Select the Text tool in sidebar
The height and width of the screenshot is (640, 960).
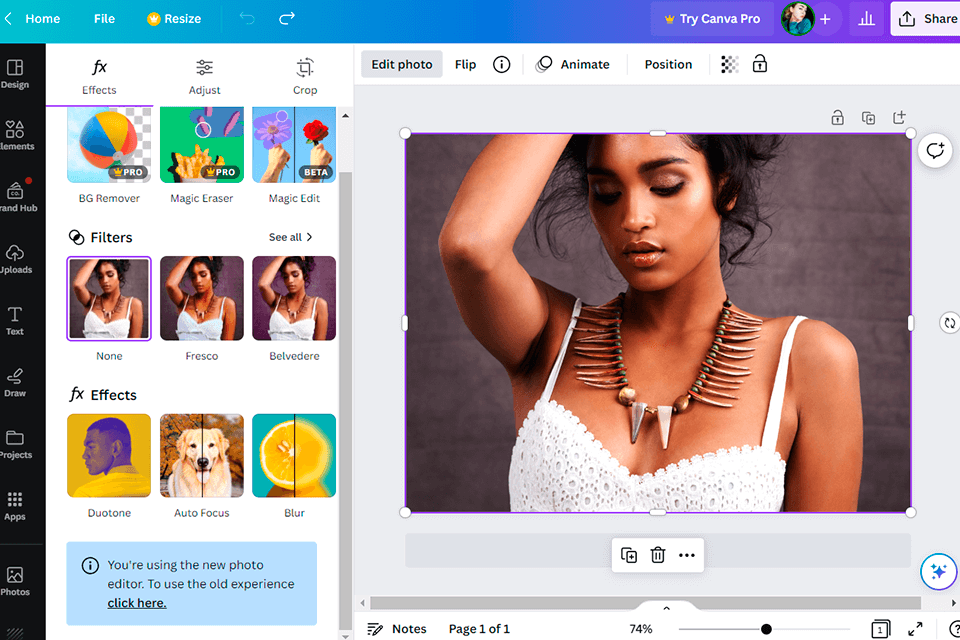[x=15, y=321]
